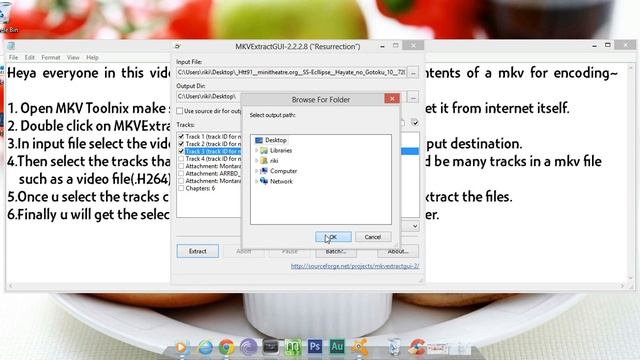Screen dimensions: 640x360
Task: Click the Computer icon in folder tree
Action: tap(264, 171)
